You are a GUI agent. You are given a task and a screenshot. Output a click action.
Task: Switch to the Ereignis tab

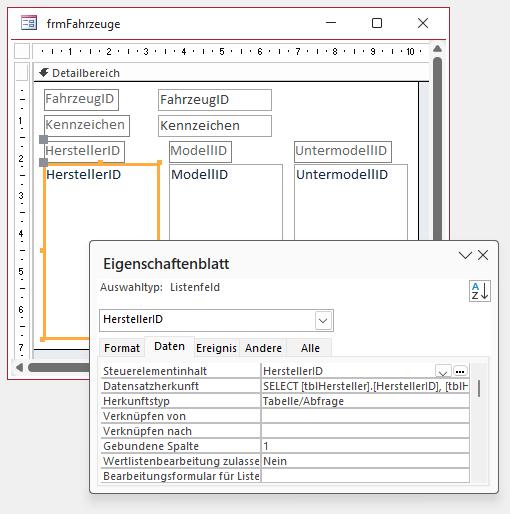(216, 348)
